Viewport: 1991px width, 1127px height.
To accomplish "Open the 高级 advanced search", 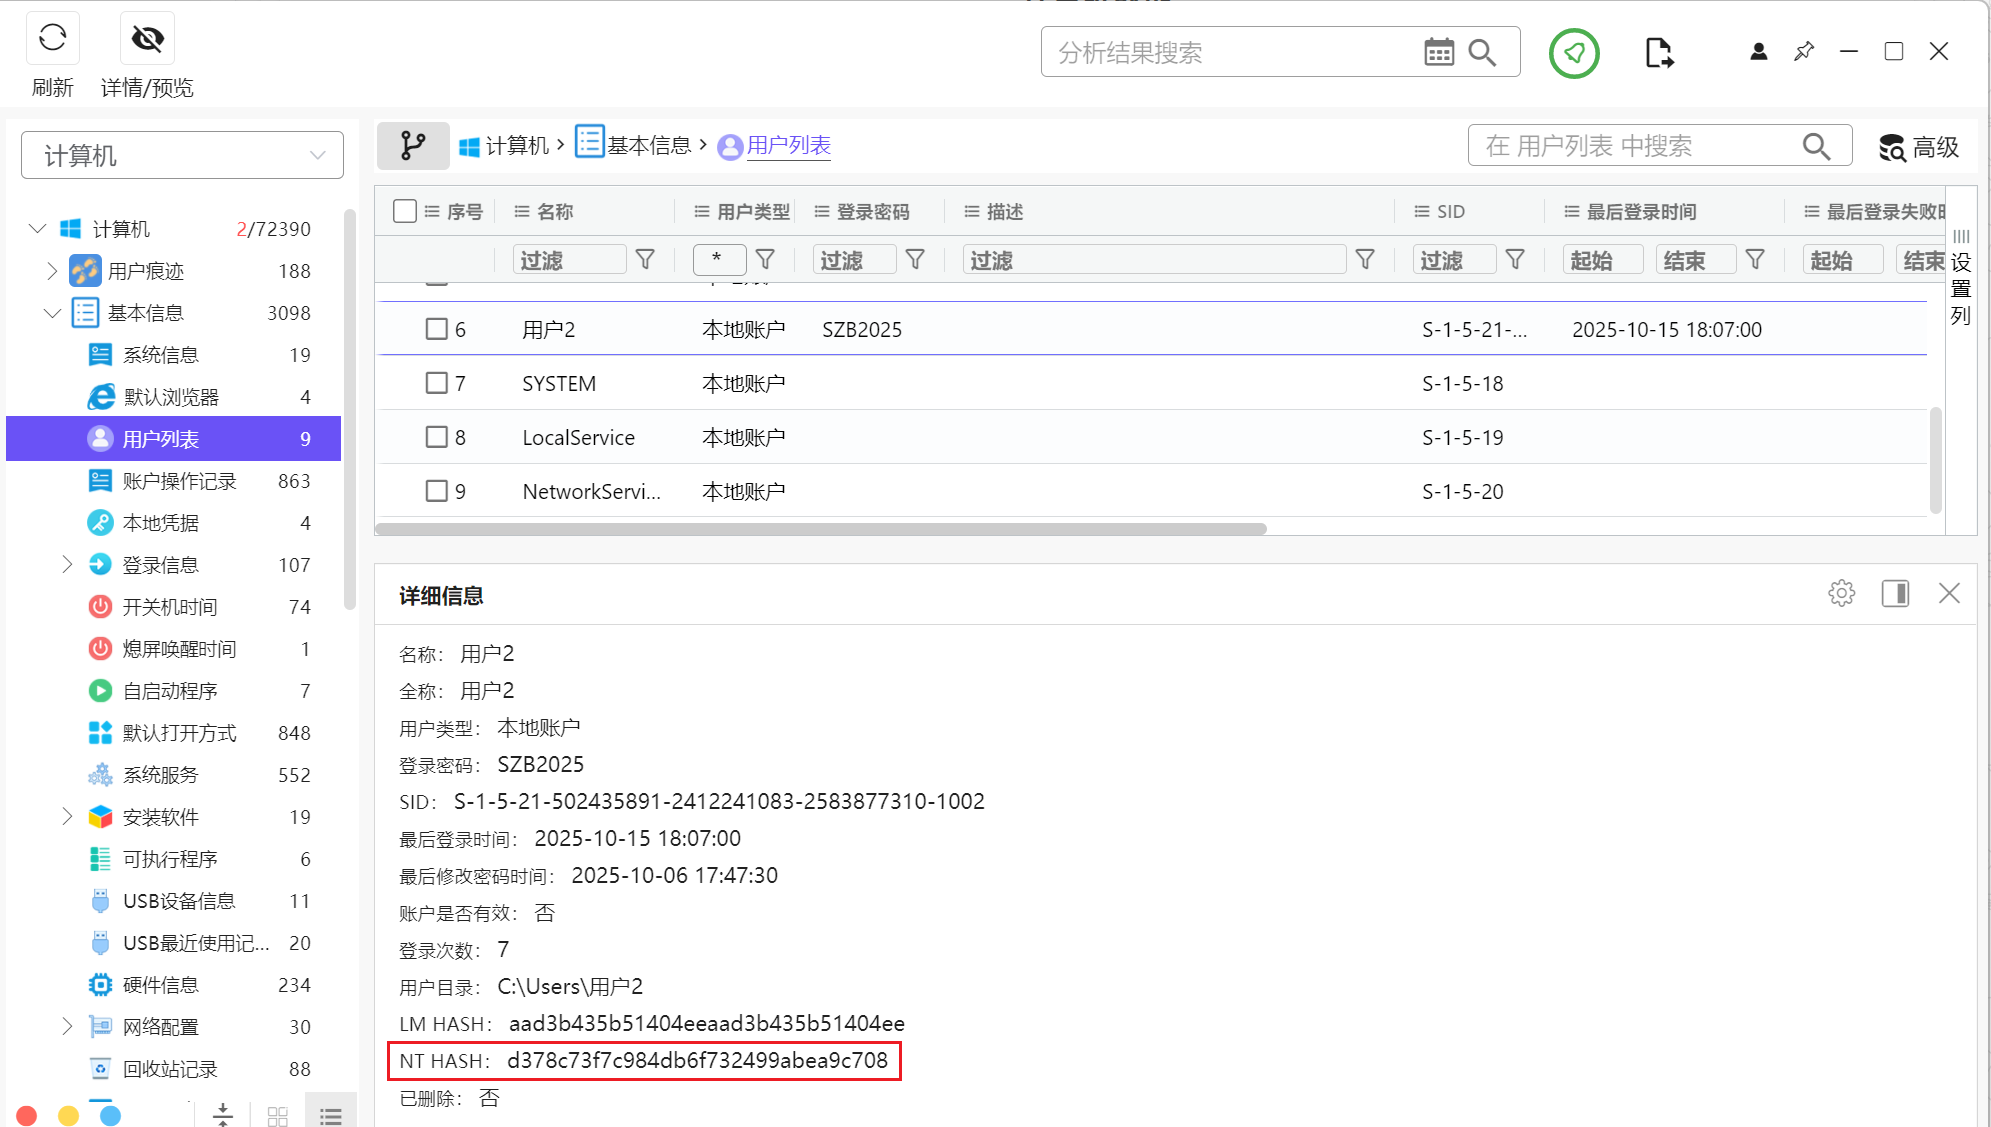I will click(1918, 147).
